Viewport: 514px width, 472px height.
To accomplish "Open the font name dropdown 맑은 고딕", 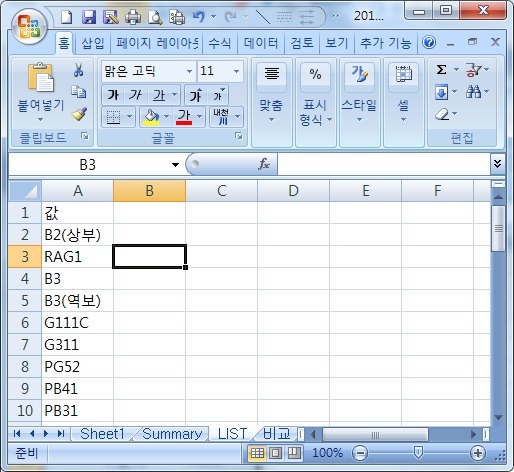I will coord(189,71).
